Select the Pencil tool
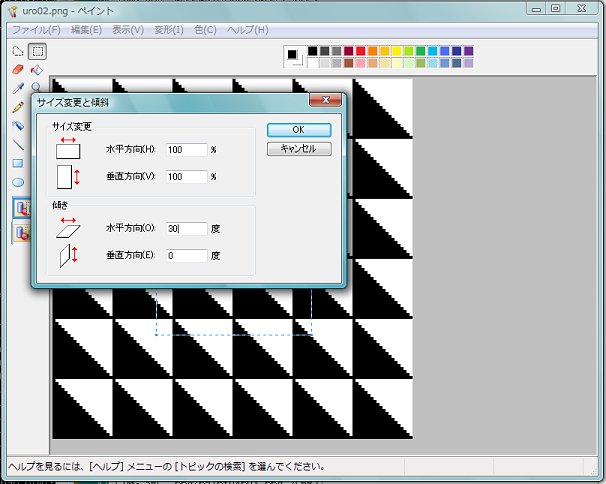The image size is (606, 484). tap(17, 107)
